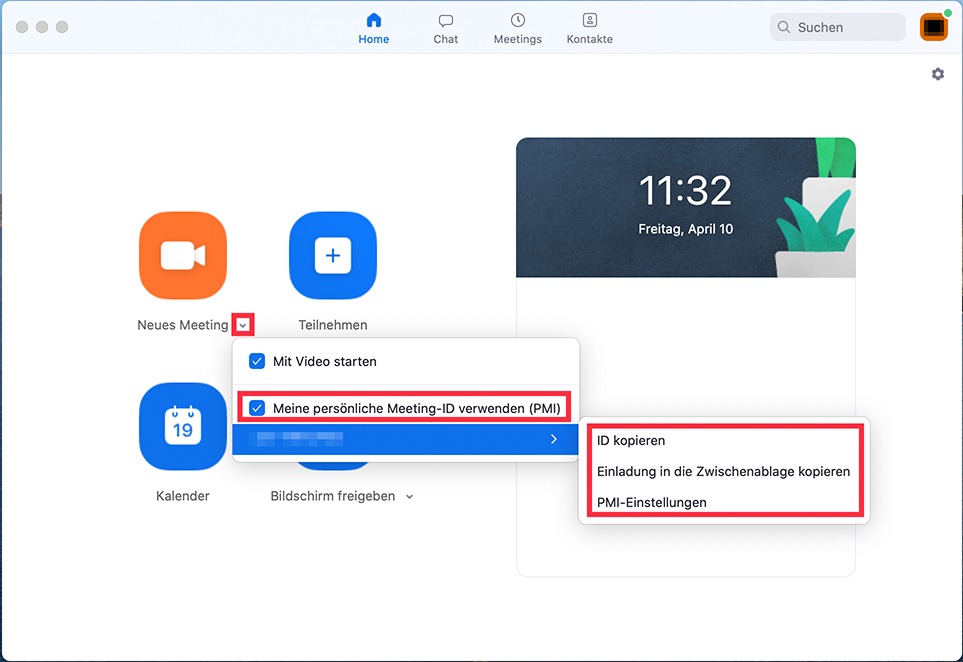Click the 11:32 clock banner

point(685,208)
